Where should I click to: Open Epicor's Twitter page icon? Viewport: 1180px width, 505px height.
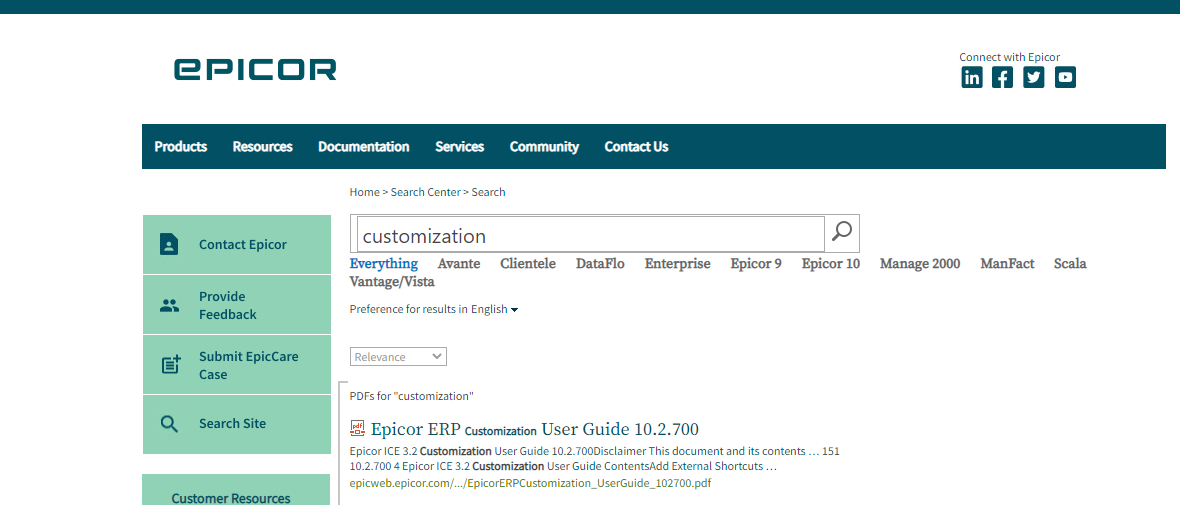click(x=1034, y=77)
